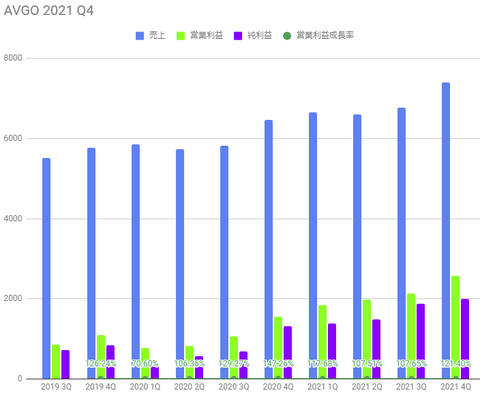Select the blue revenue bar for 2020 1Q
Image resolution: width=480 pixels, height=395 pixels.
click(136, 262)
